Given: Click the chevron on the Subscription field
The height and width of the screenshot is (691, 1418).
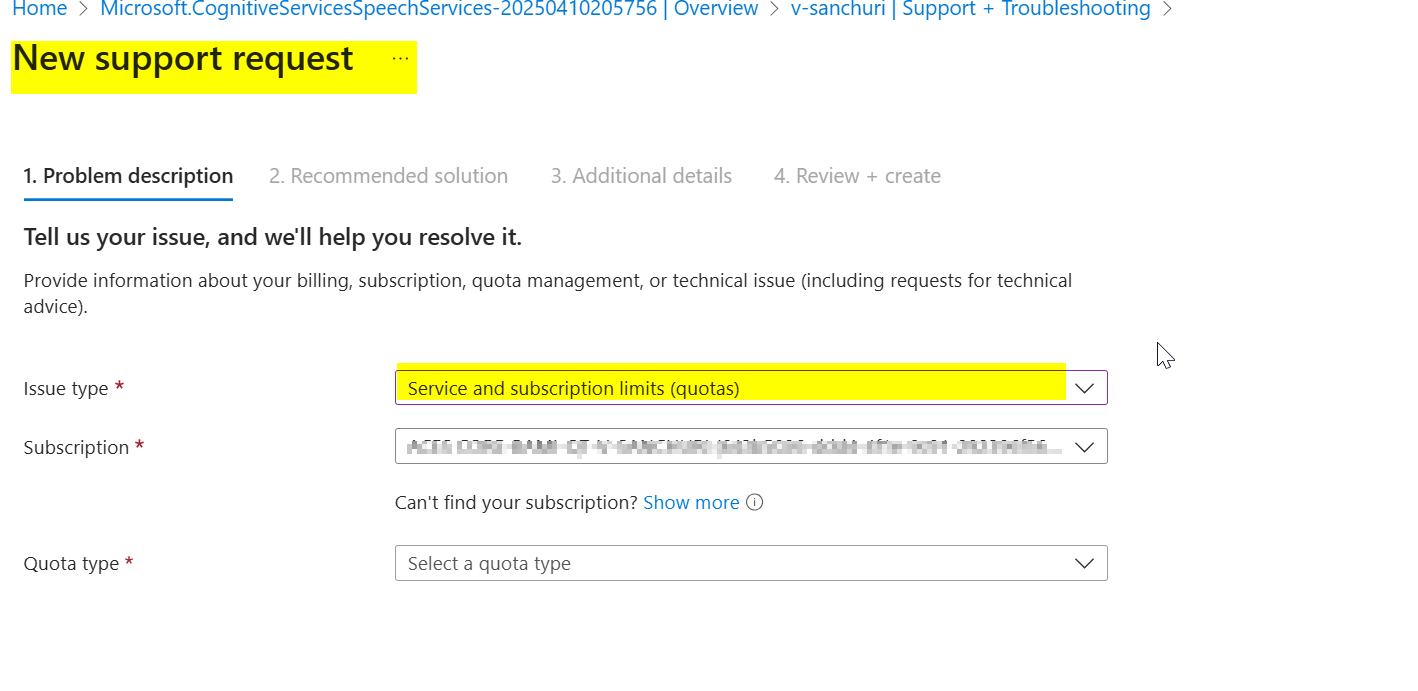Looking at the screenshot, I should click(x=1085, y=446).
